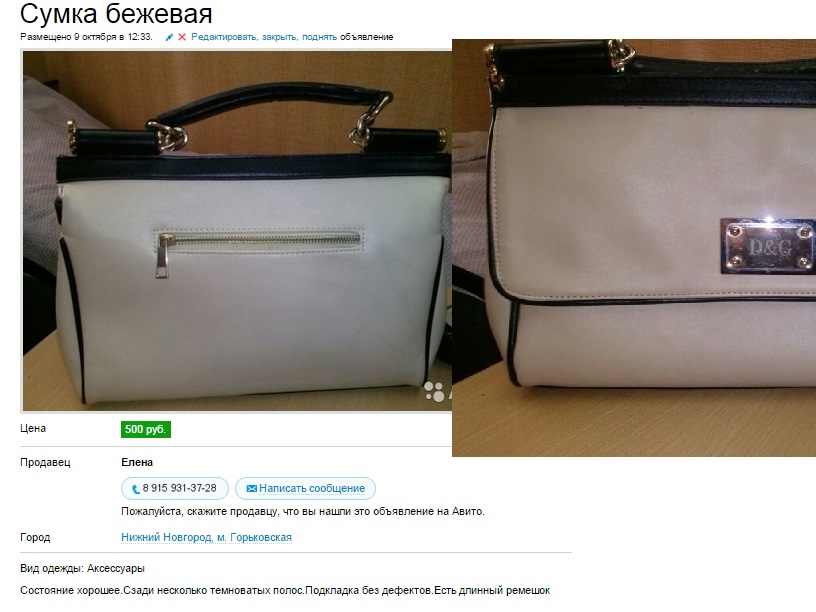The height and width of the screenshot is (612, 816).
Task: Click the Вид одежды: Аксессуары line
Action: (82, 568)
